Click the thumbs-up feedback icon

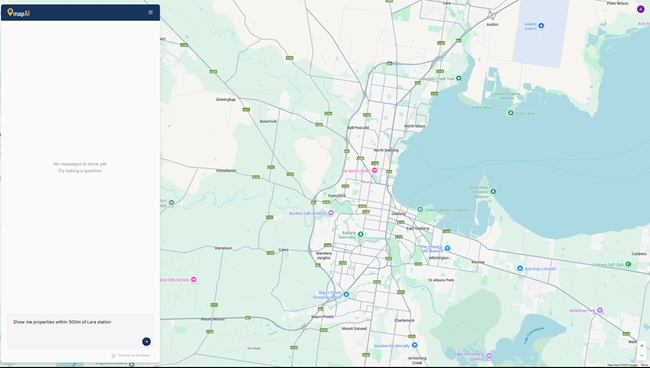114,356
